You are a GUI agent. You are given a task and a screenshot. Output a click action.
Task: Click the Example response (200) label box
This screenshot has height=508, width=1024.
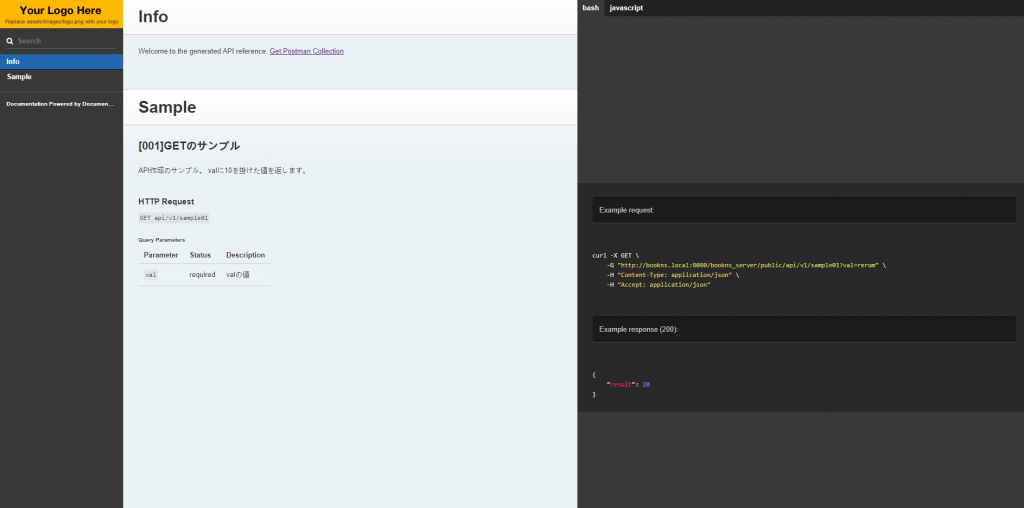click(803, 329)
